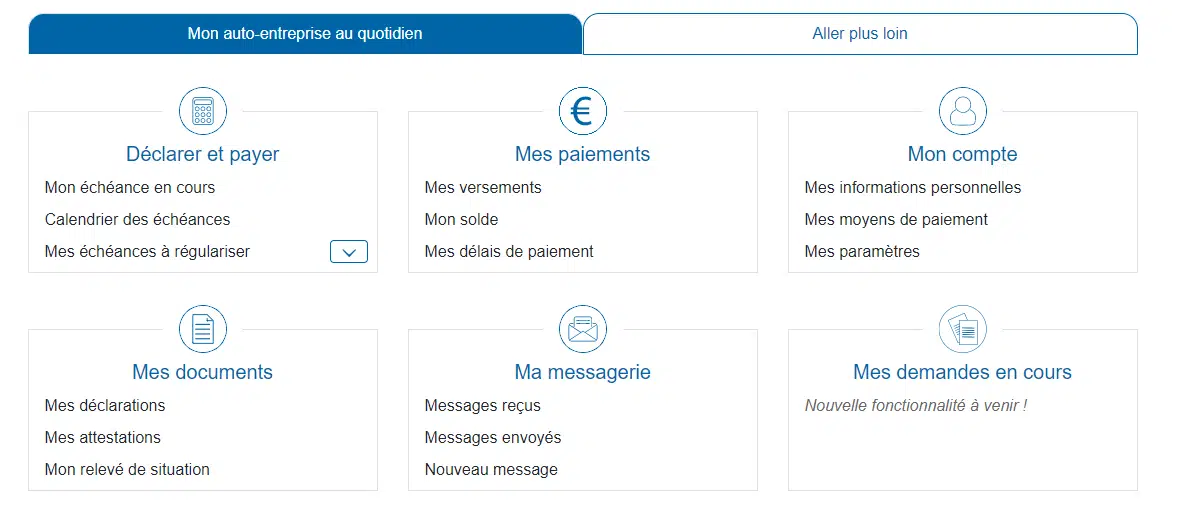Open Calendrier des échéances link

tap(137, 219)
